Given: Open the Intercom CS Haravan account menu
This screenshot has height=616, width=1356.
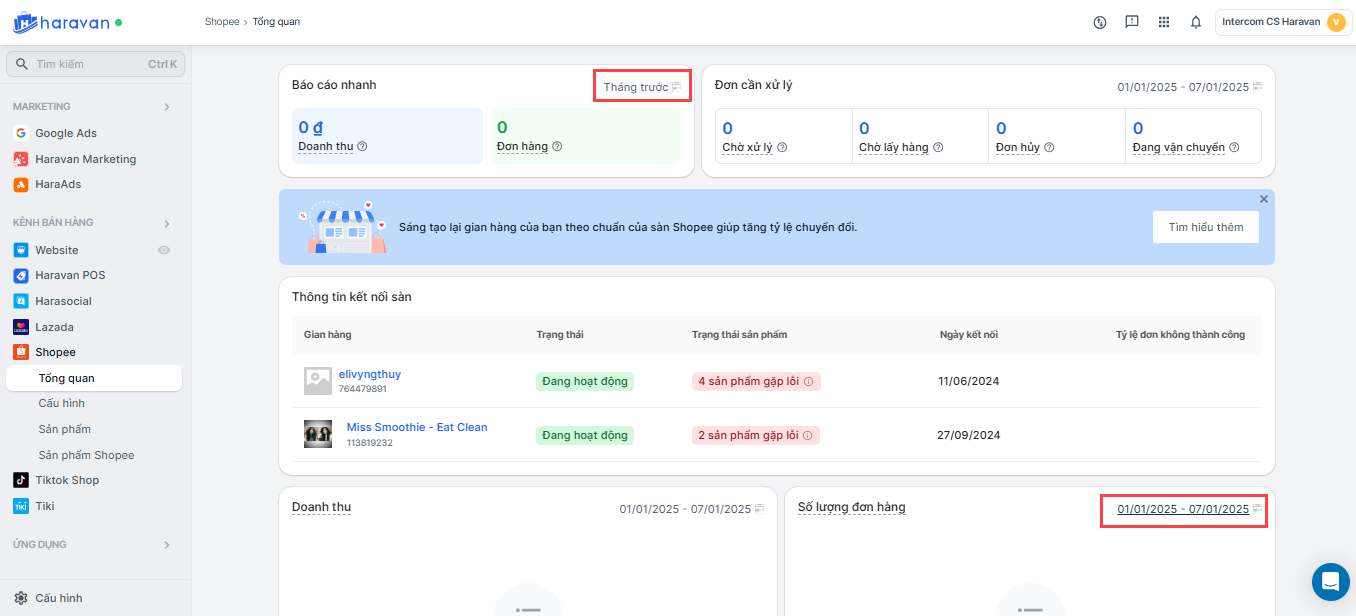Looking at the screenshot, I should (1284, 22).
